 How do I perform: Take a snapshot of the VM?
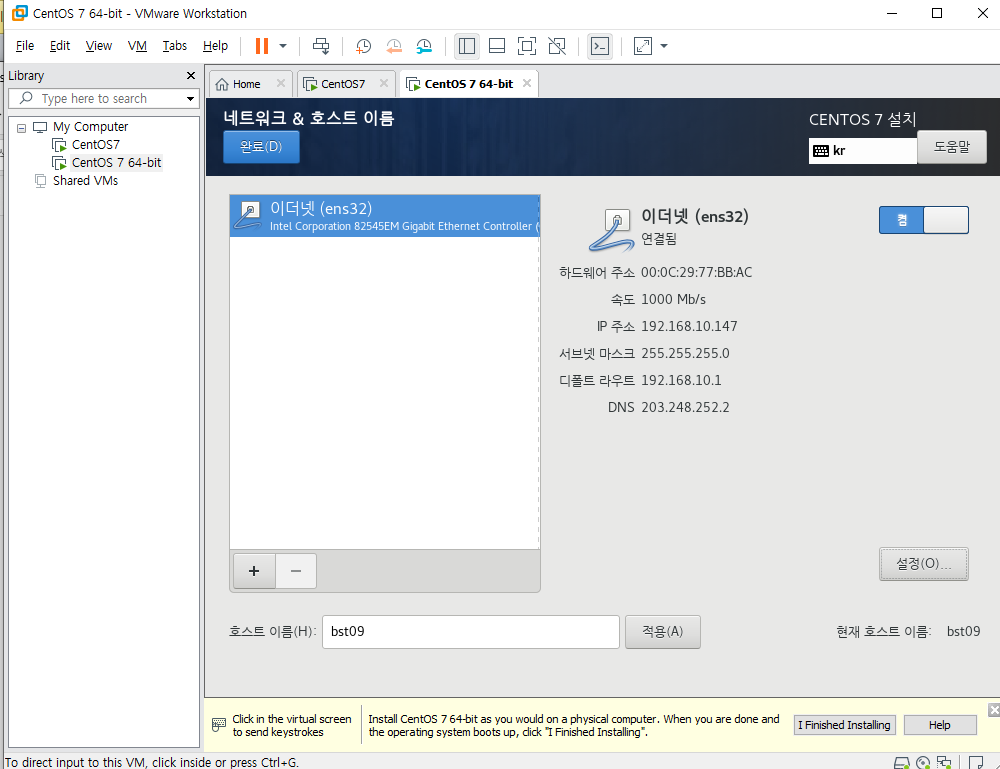363,46
